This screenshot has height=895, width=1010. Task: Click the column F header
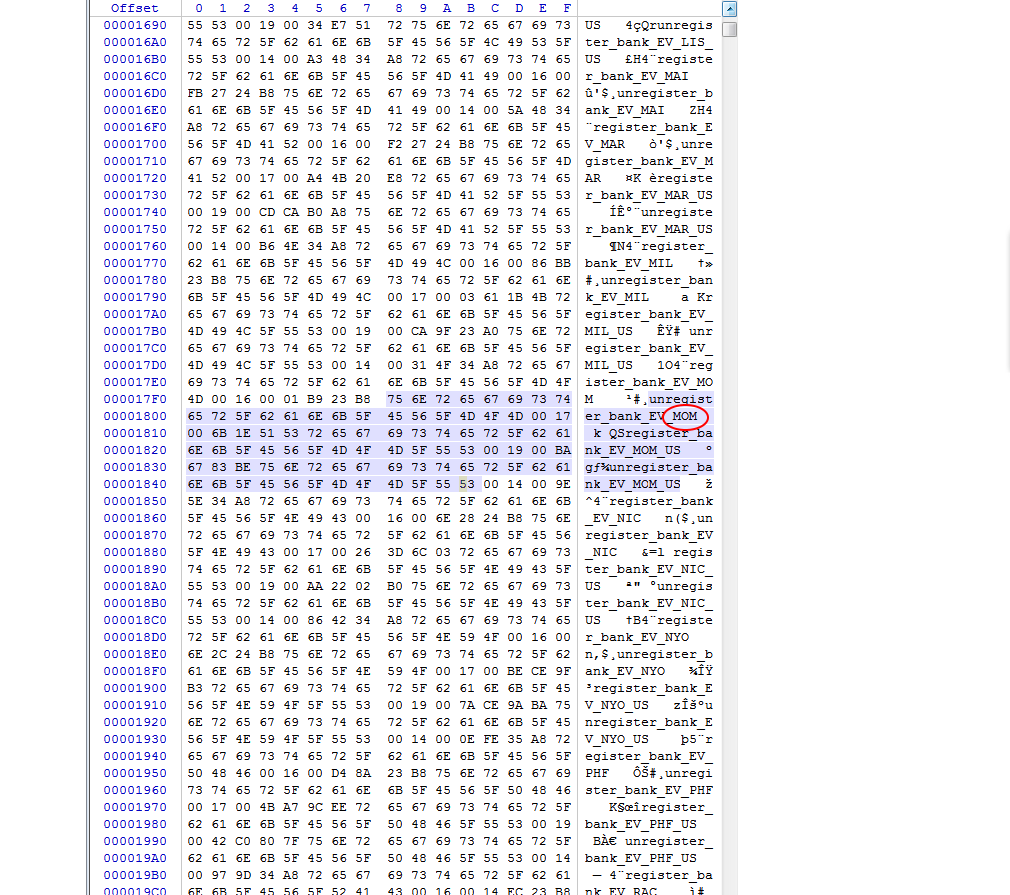click(x=567, y=8)
